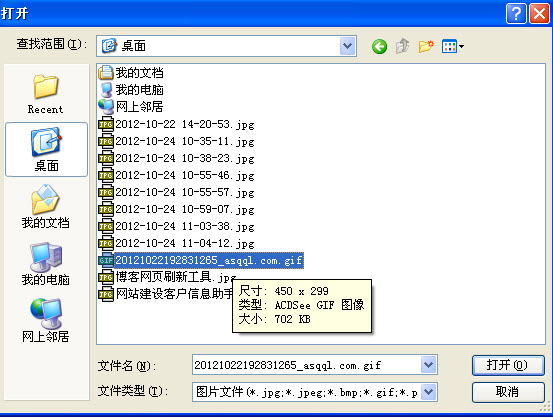This screenshot has height=417, width=553.
Task: Expand the 文件名 dropdown arrow
Action: click(429, 364)
